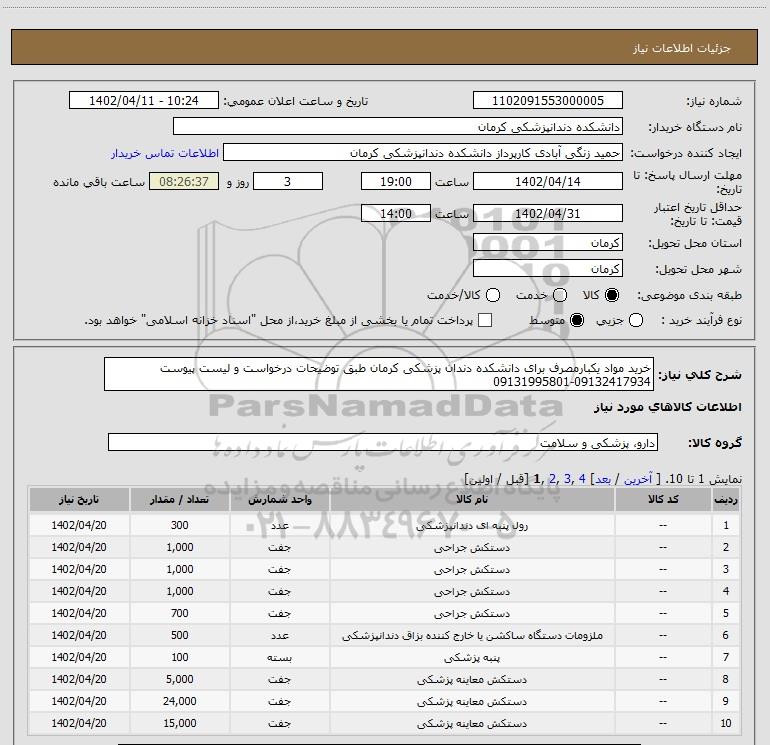Viewport: 770px width, 745px height.
Task: Click the استان محل تحویل field
Action: [x=548, y=242]
